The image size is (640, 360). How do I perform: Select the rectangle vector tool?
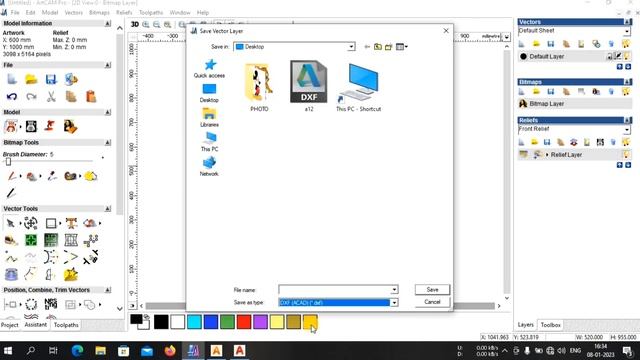(51, 223)
